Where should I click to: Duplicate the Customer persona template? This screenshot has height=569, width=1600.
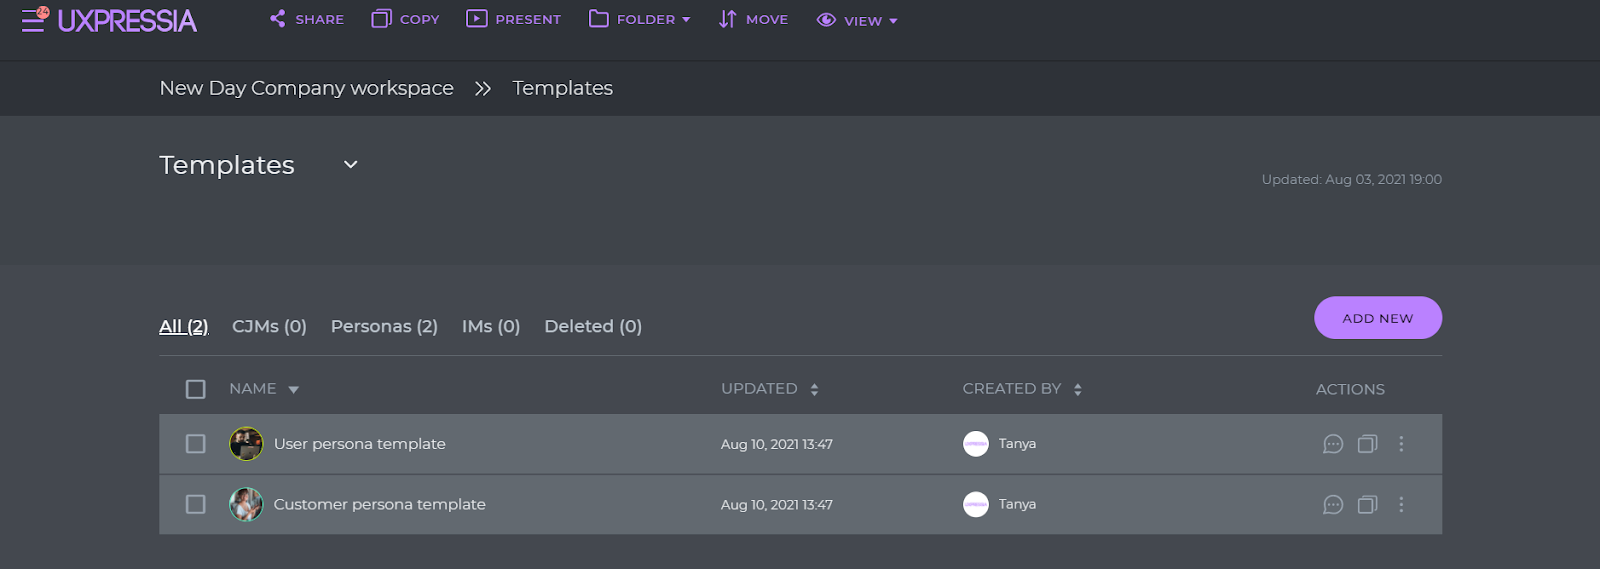click(x=1367, y=505)
